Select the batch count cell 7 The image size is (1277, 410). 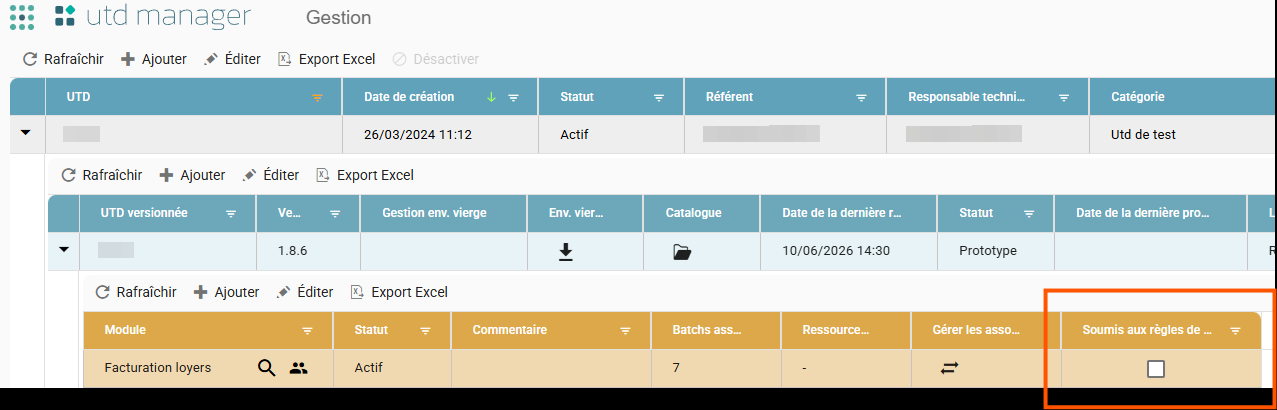(x=716, y=368)
